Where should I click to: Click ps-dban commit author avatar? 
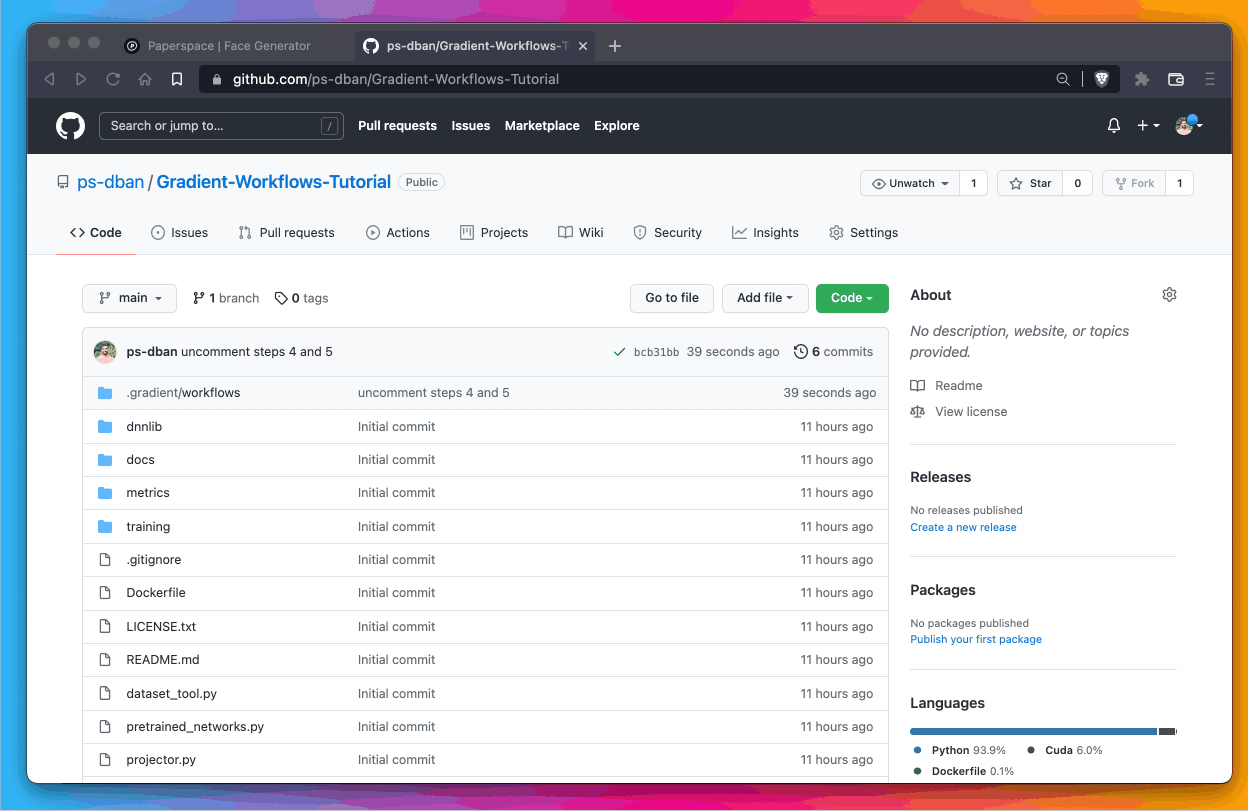coord(105,352)
